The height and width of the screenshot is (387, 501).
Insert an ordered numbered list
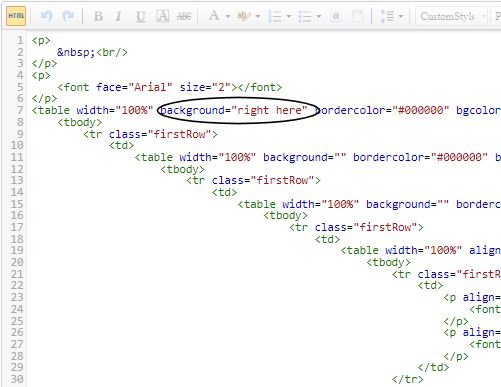pos(275,16)
